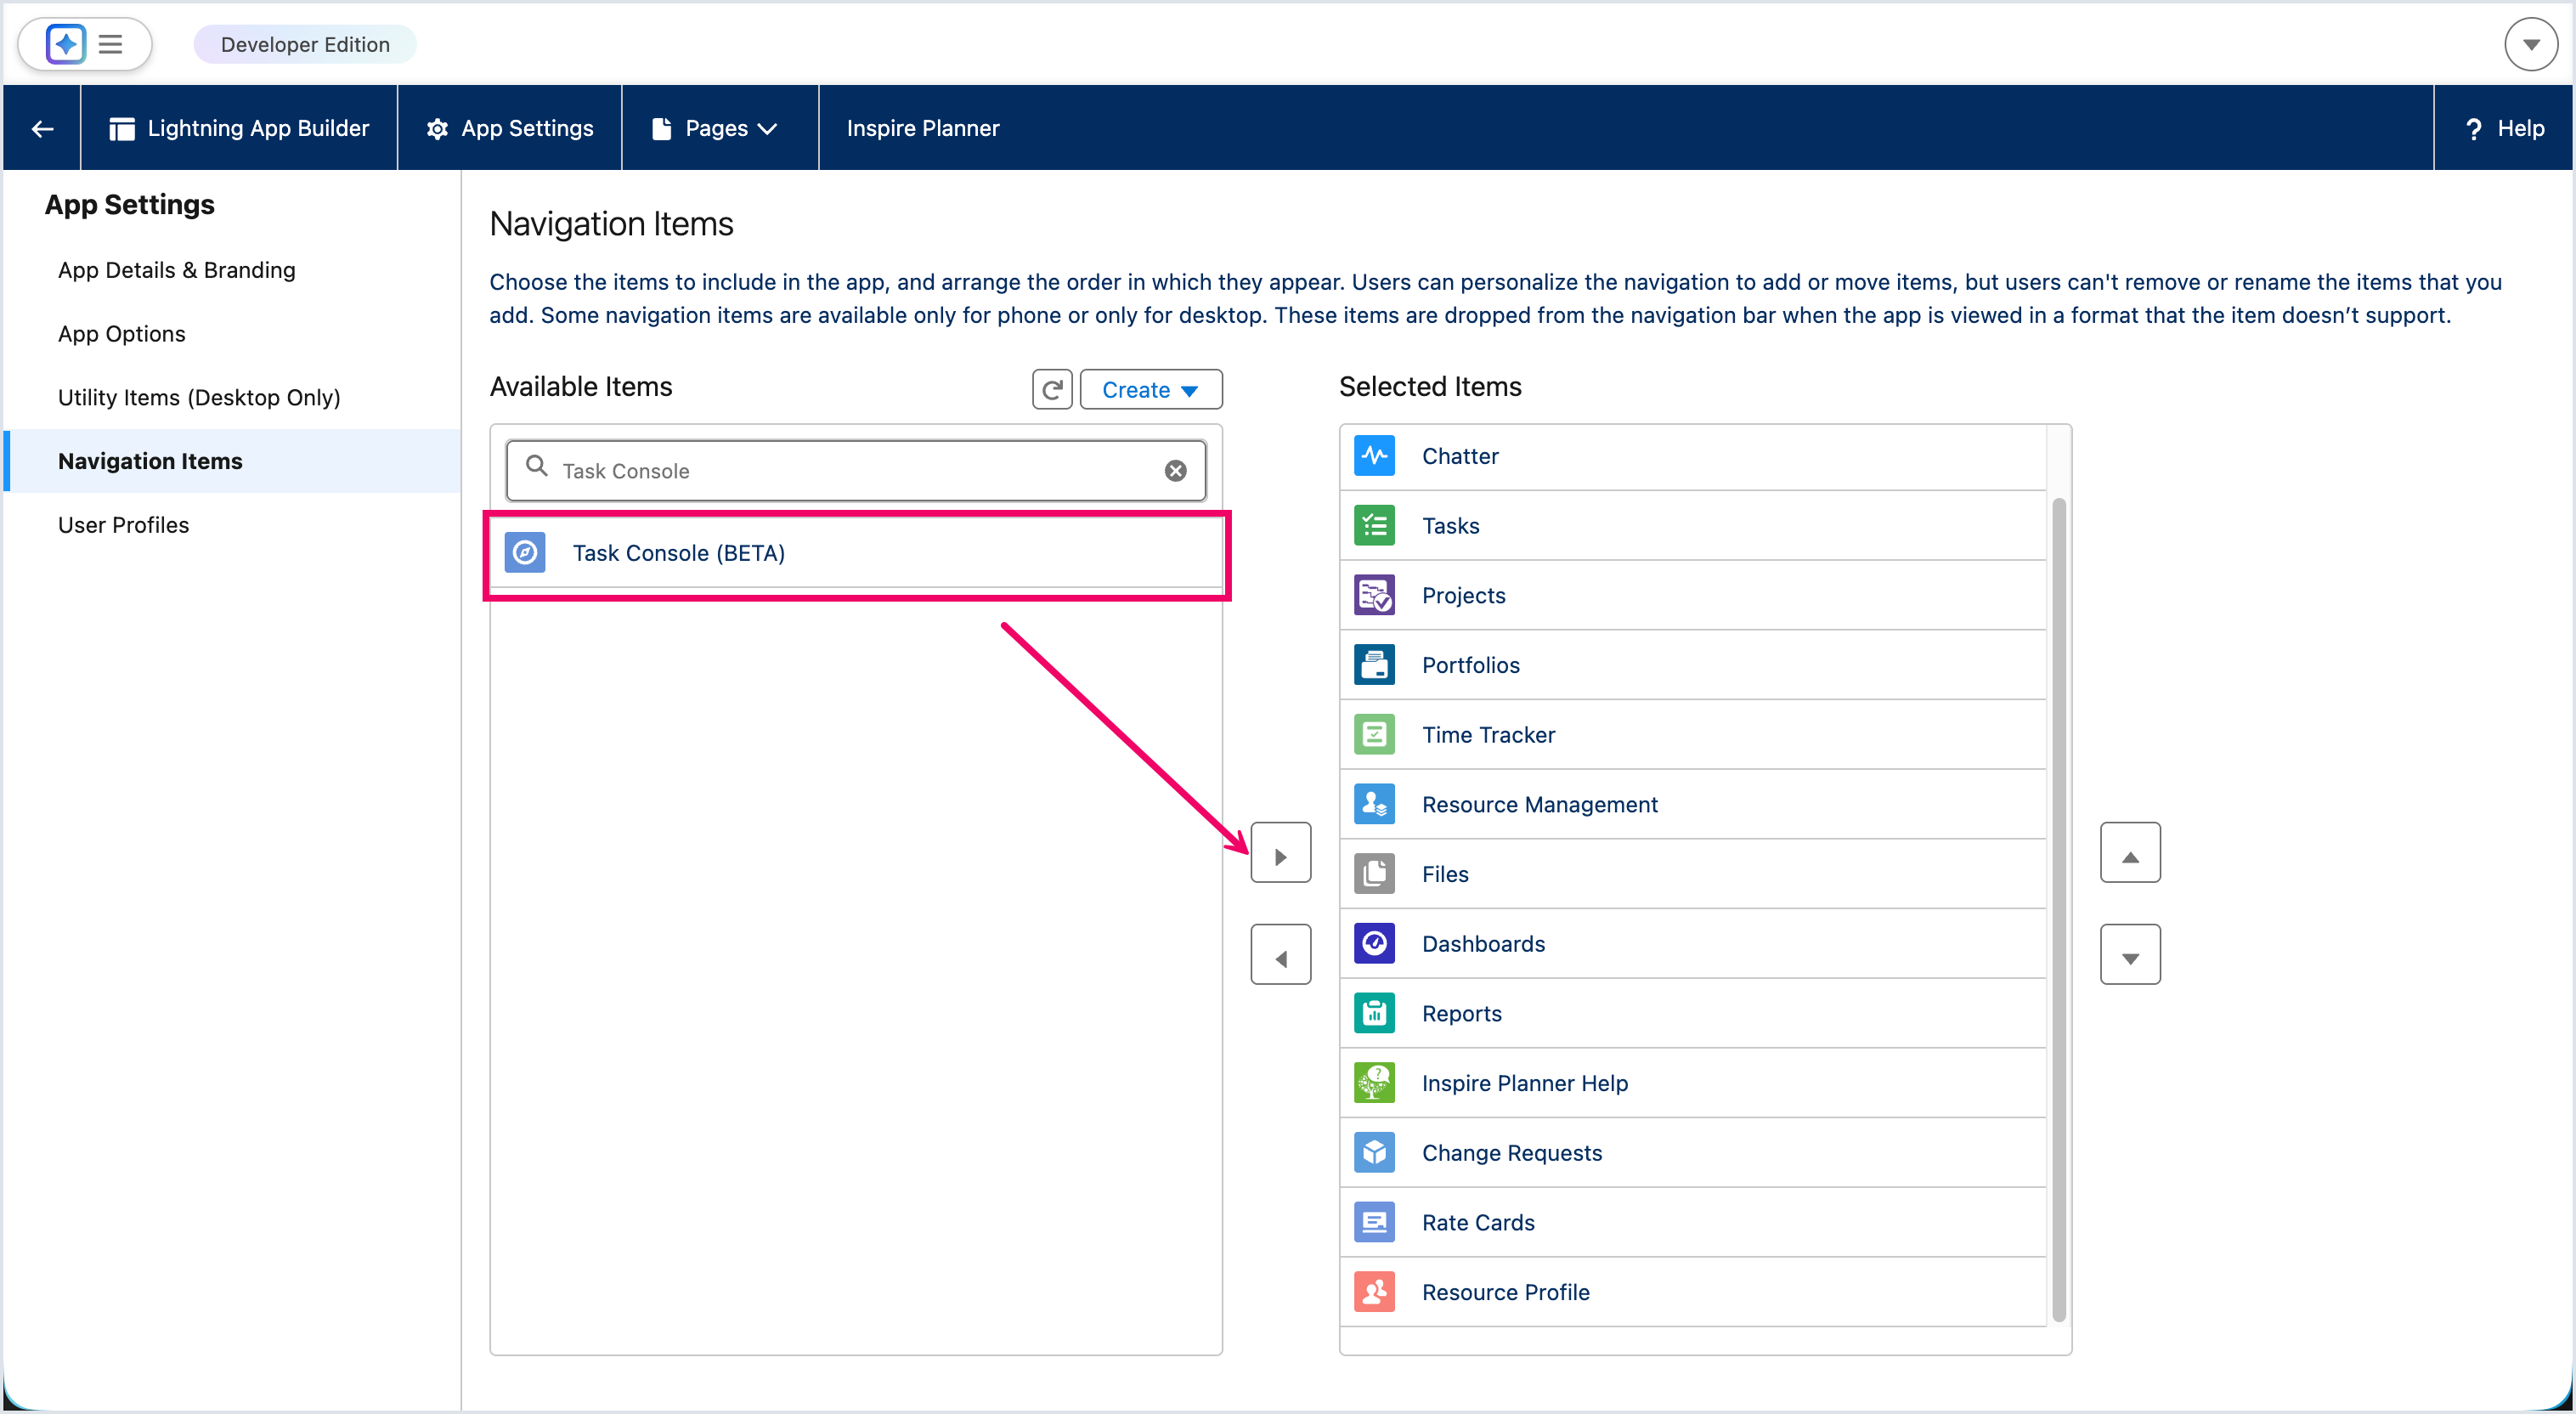Screen dimensions: 2576x1414
Task: Click the Inspire Planner Help tree icon
Action: pyautogui.click(x=1375, y=1083)
